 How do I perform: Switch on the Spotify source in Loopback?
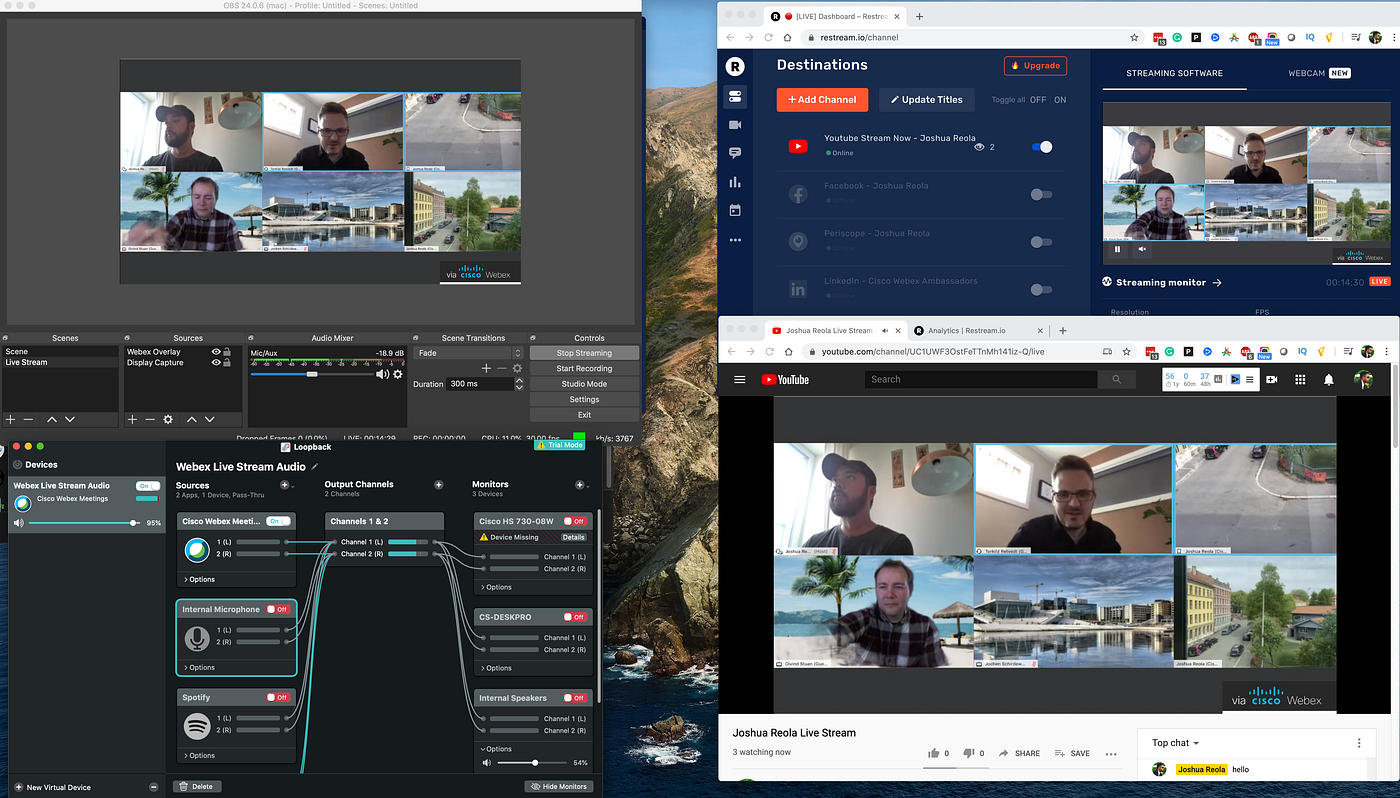(278, 697)
